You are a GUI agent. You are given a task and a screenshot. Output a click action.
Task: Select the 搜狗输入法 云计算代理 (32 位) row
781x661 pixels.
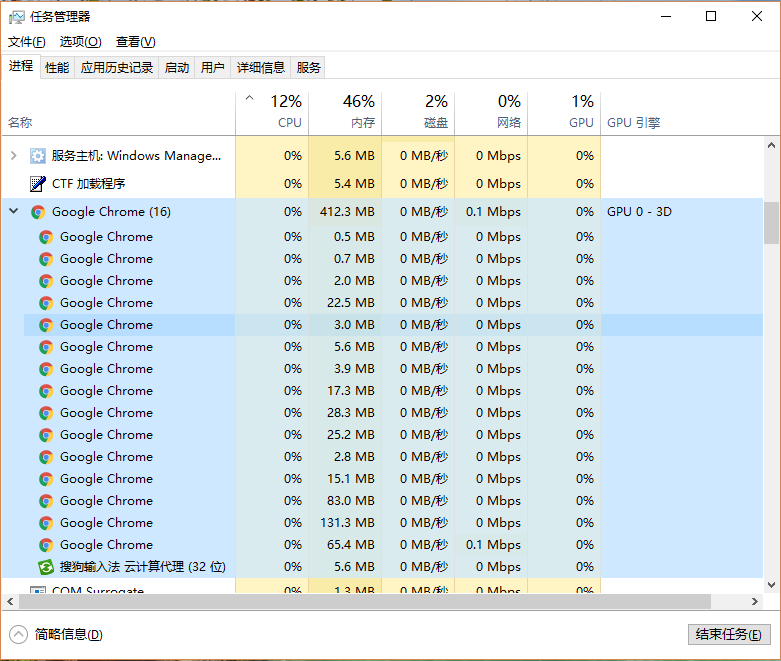[x=393, y=567]
